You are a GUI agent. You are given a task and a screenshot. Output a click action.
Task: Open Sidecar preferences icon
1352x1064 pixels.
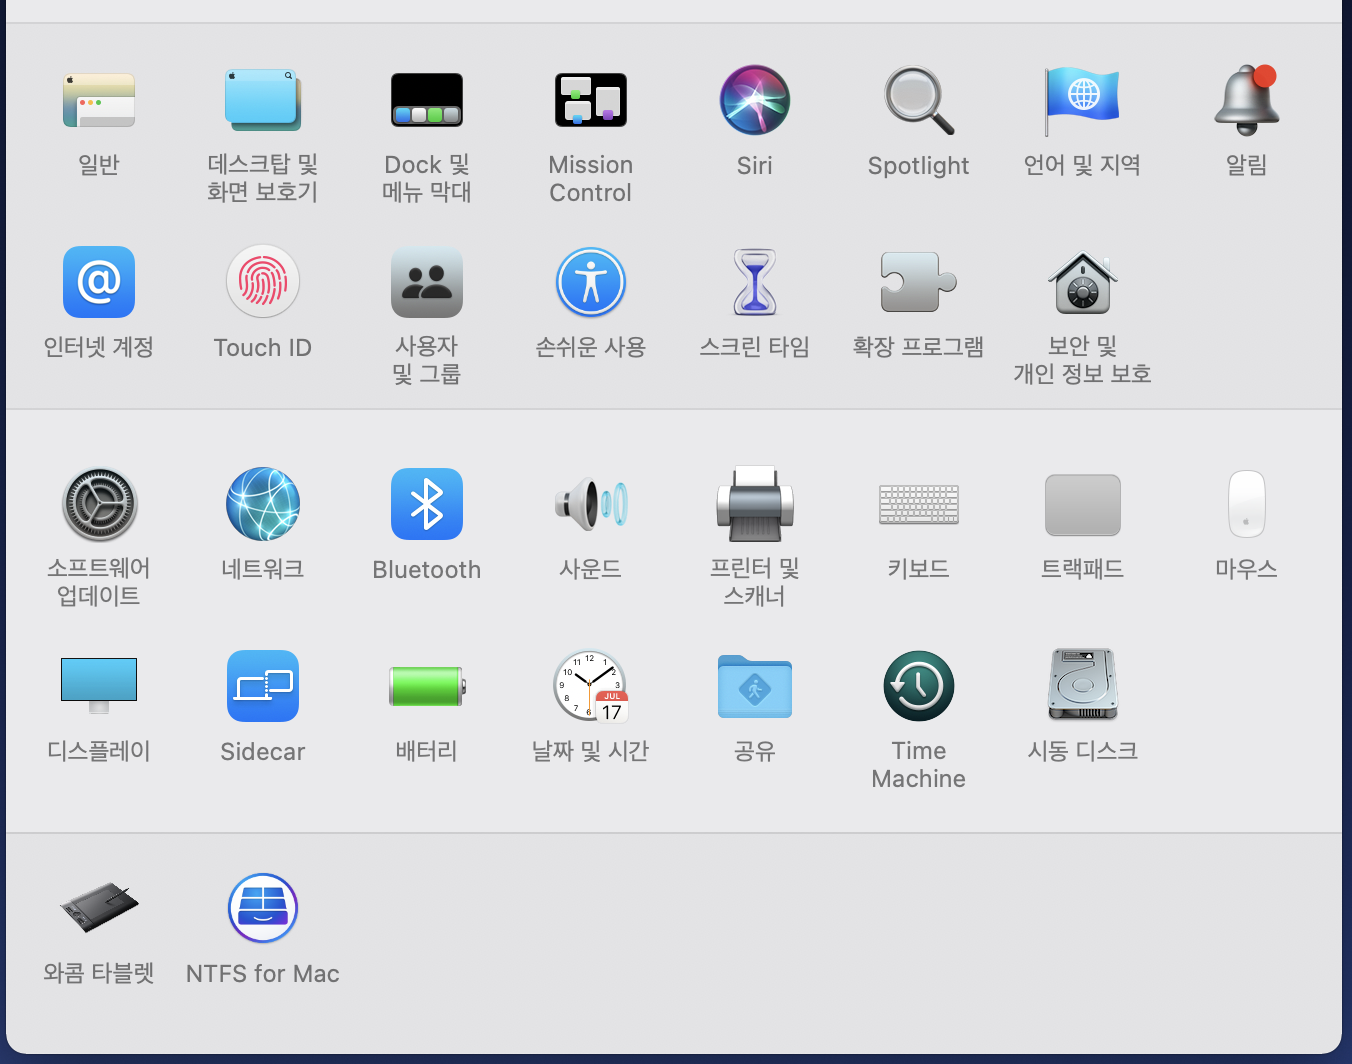(x=263, y=686)
